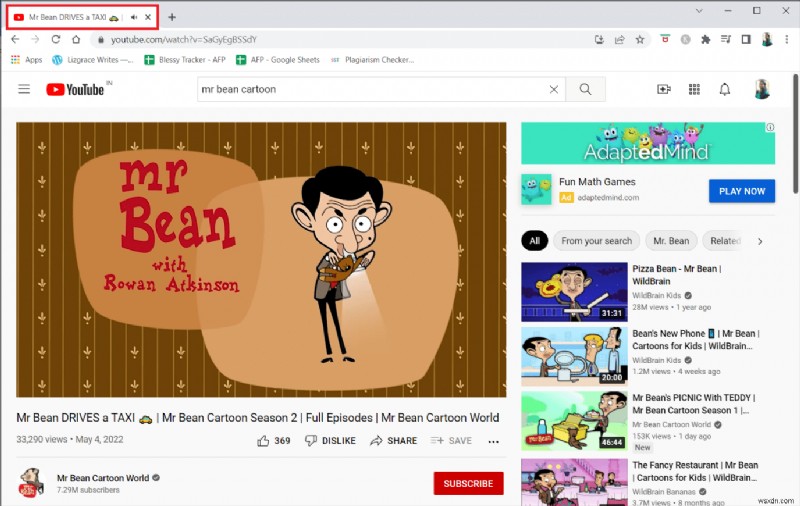Open the YouTube account avatar menu

click(x=762, y=89)
